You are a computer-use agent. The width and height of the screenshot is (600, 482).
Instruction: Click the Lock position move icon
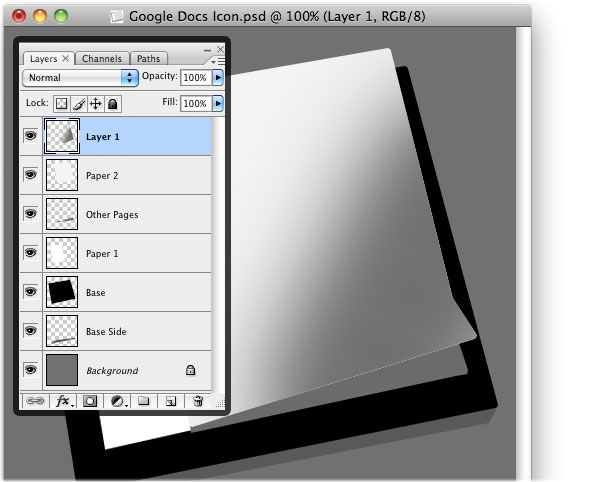(96, 104)
